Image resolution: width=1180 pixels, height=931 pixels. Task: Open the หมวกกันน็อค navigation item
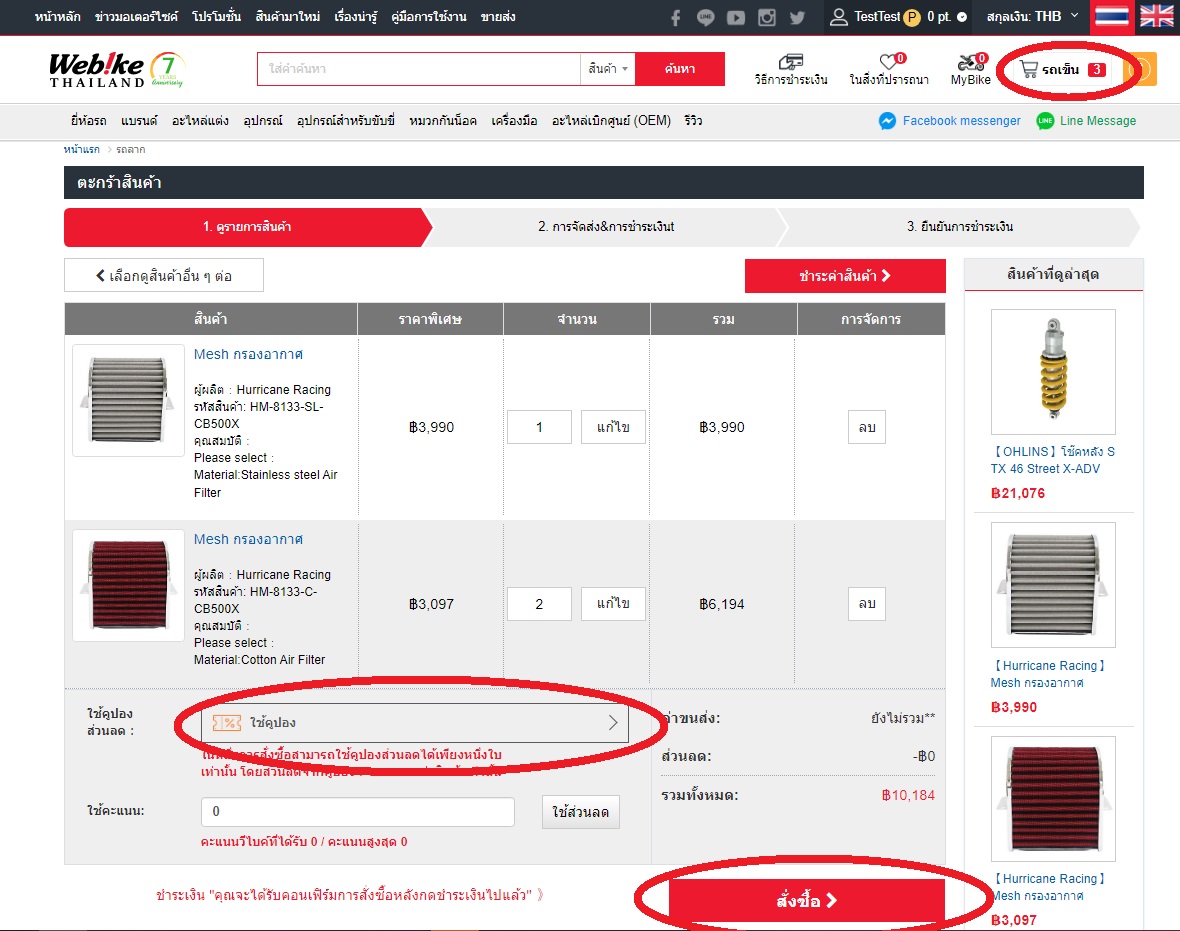click(443, 120)
